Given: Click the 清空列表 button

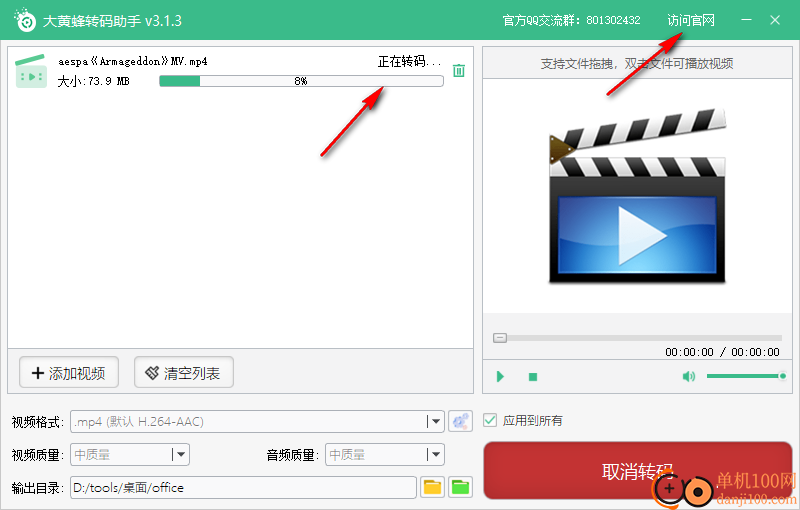Looking at the screenshot, I should click(184, 373).
